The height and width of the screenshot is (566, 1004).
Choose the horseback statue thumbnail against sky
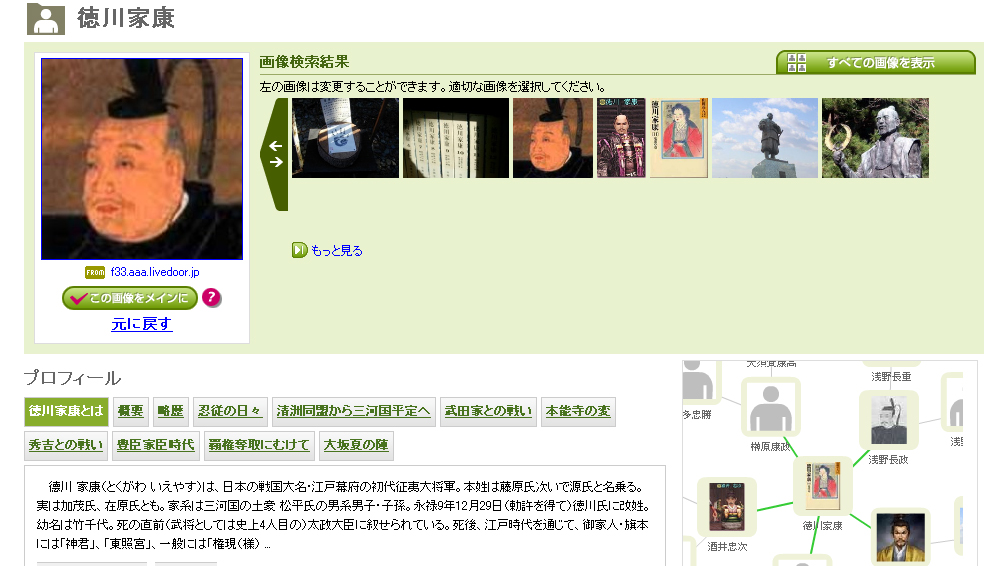tap(765, 138)
